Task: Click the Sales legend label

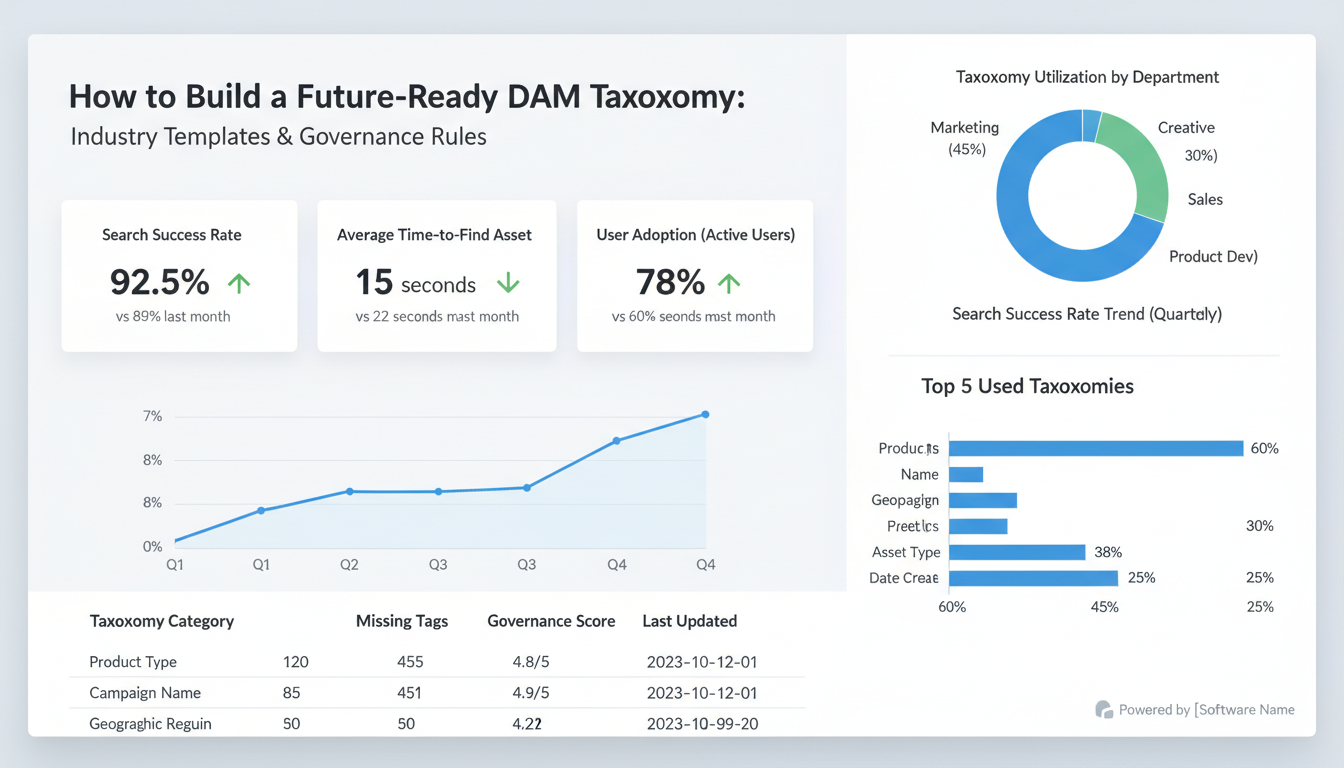Action: click(x=1204, y=199)
